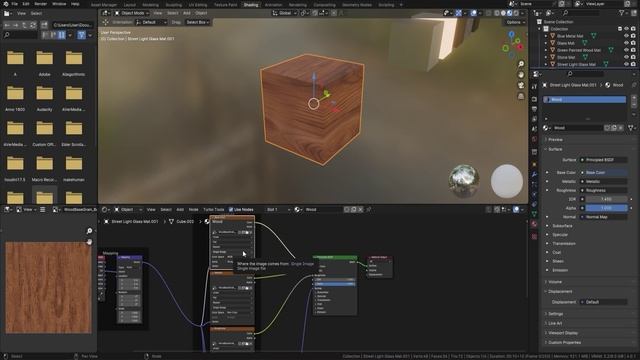Open the File menu
This screenshot has height=360, width=640.
coord(14,4)
